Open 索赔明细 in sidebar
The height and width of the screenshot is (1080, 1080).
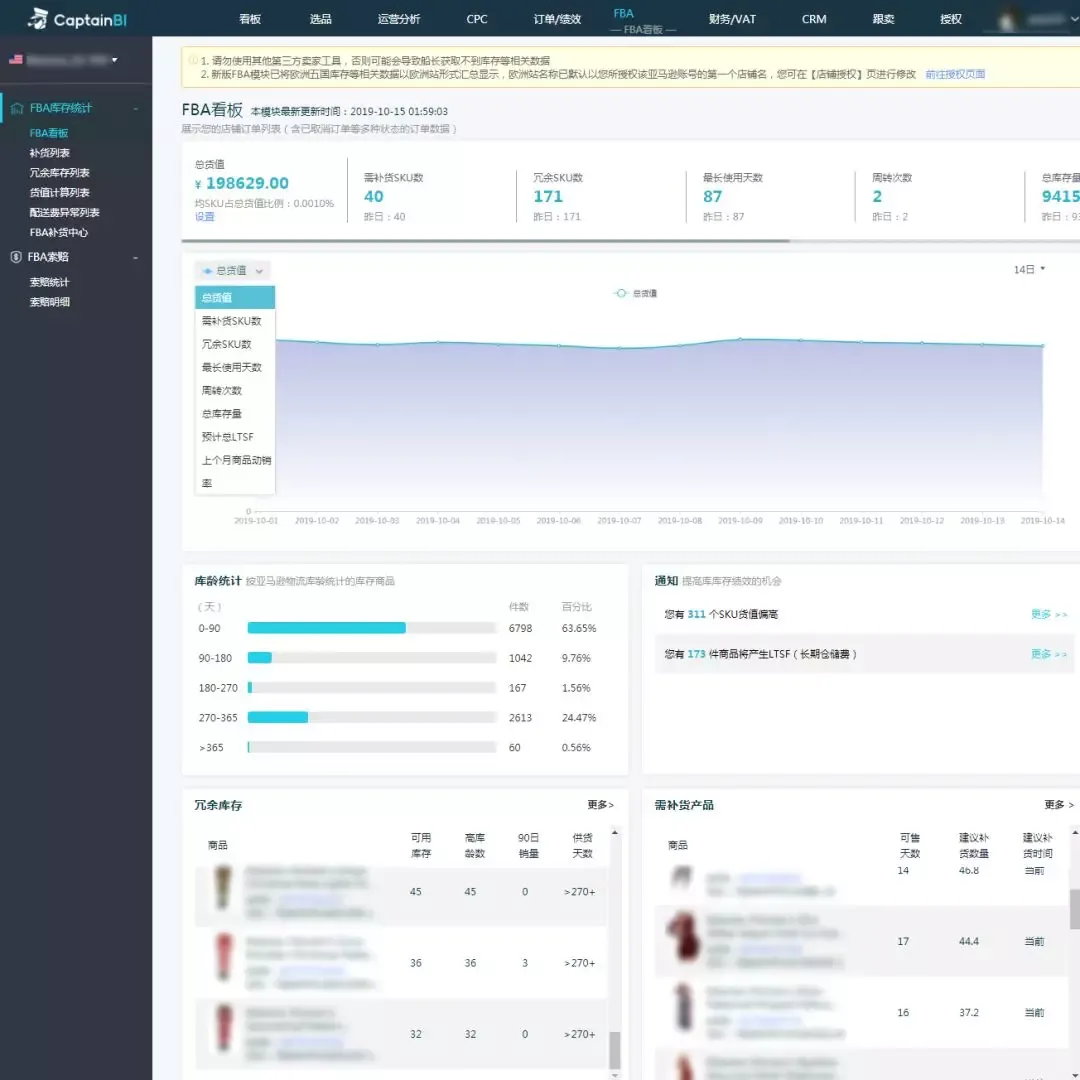click(x=50, y=302)
